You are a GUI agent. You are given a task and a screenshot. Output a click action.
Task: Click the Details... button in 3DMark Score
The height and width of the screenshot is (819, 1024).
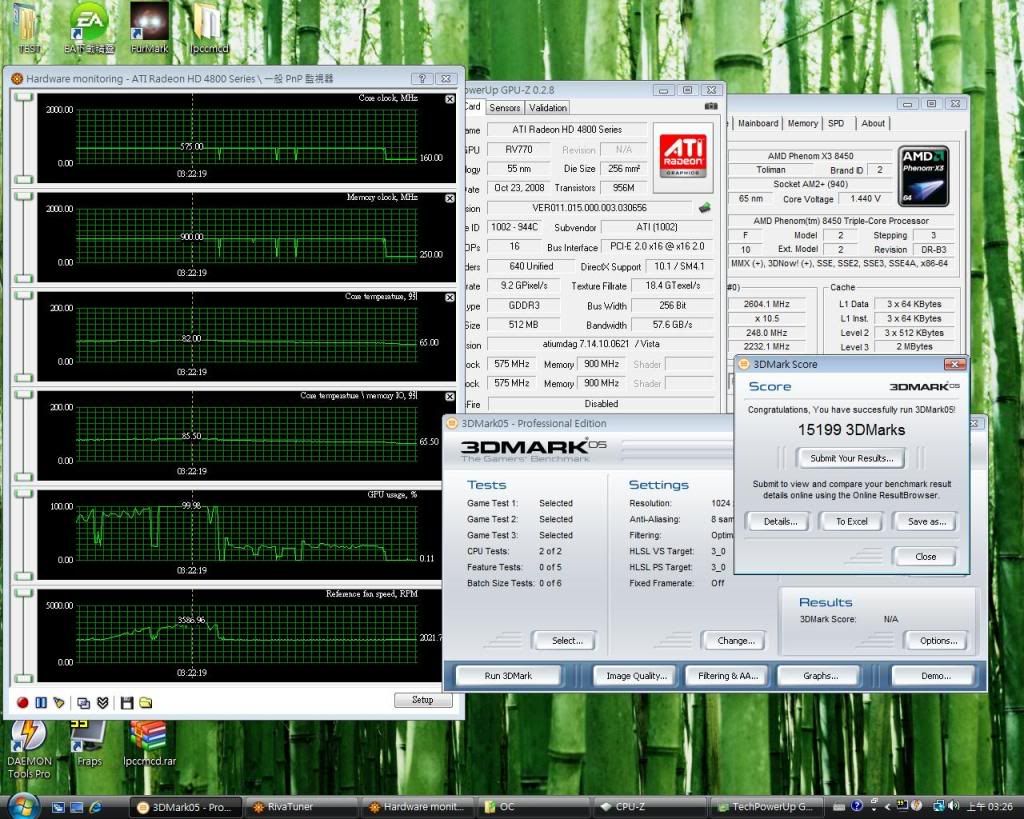pos(780,521)
